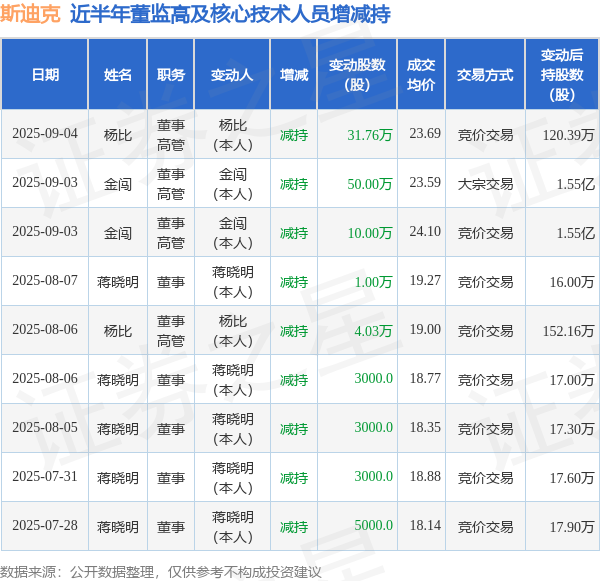Click holdings value 16.00万

tap(572, 282)
